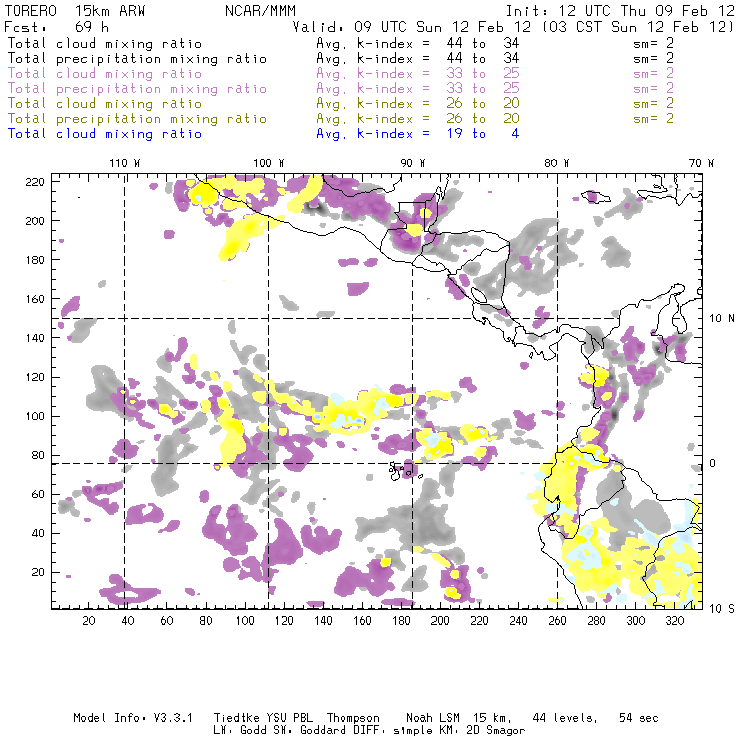Select the '20' tick on horizontal axis

[89, 621]
